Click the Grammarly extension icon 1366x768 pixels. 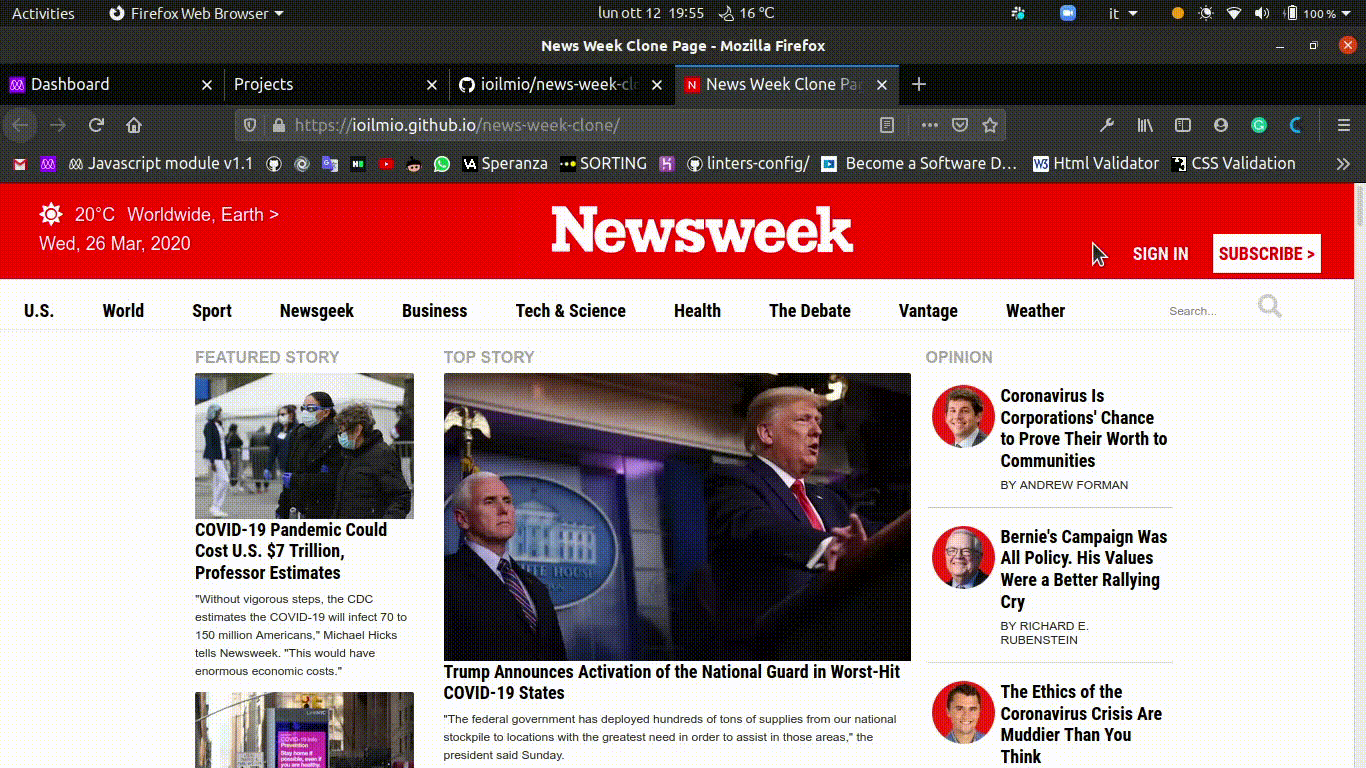(x=1259, y=125)
